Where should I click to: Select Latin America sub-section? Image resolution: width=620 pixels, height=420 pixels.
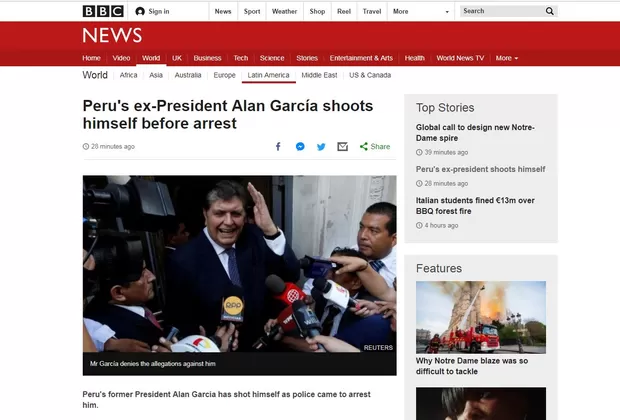coord(268,75)
